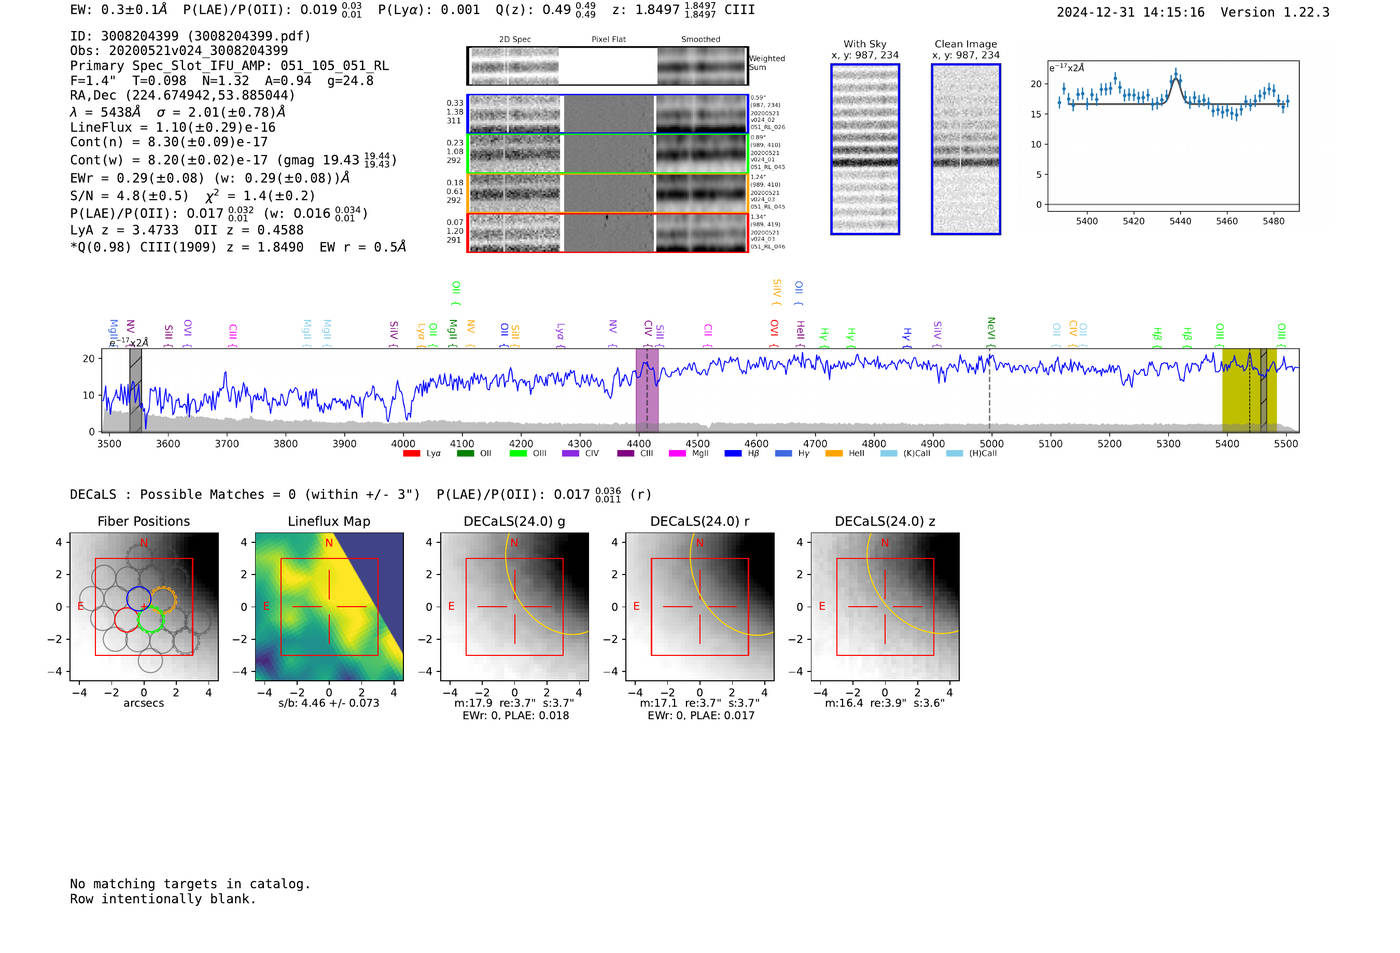Screen dimensions: 1400x953
Task: Select the blue-outlined 2D spectrum row
Action: point(607,114)
